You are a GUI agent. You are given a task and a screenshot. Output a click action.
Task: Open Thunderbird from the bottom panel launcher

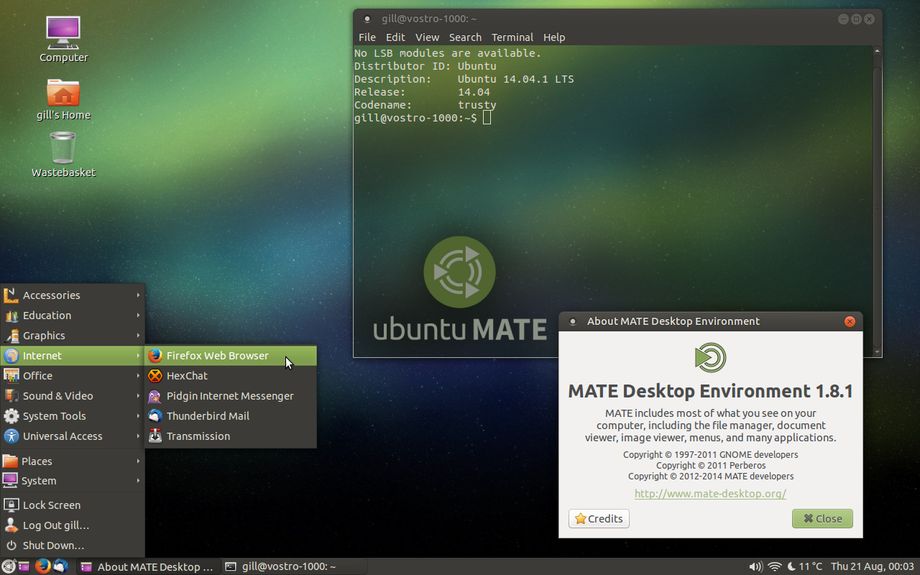(60, 566)
